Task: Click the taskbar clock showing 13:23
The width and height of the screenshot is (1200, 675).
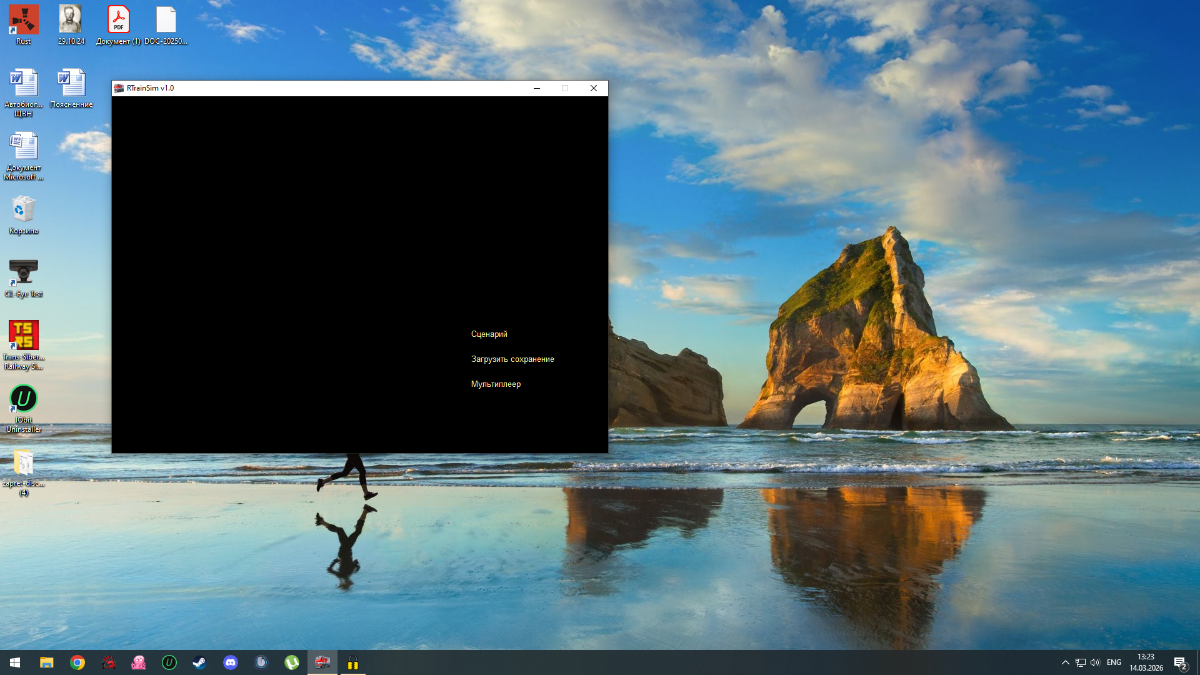Action: coord(1145,662)
